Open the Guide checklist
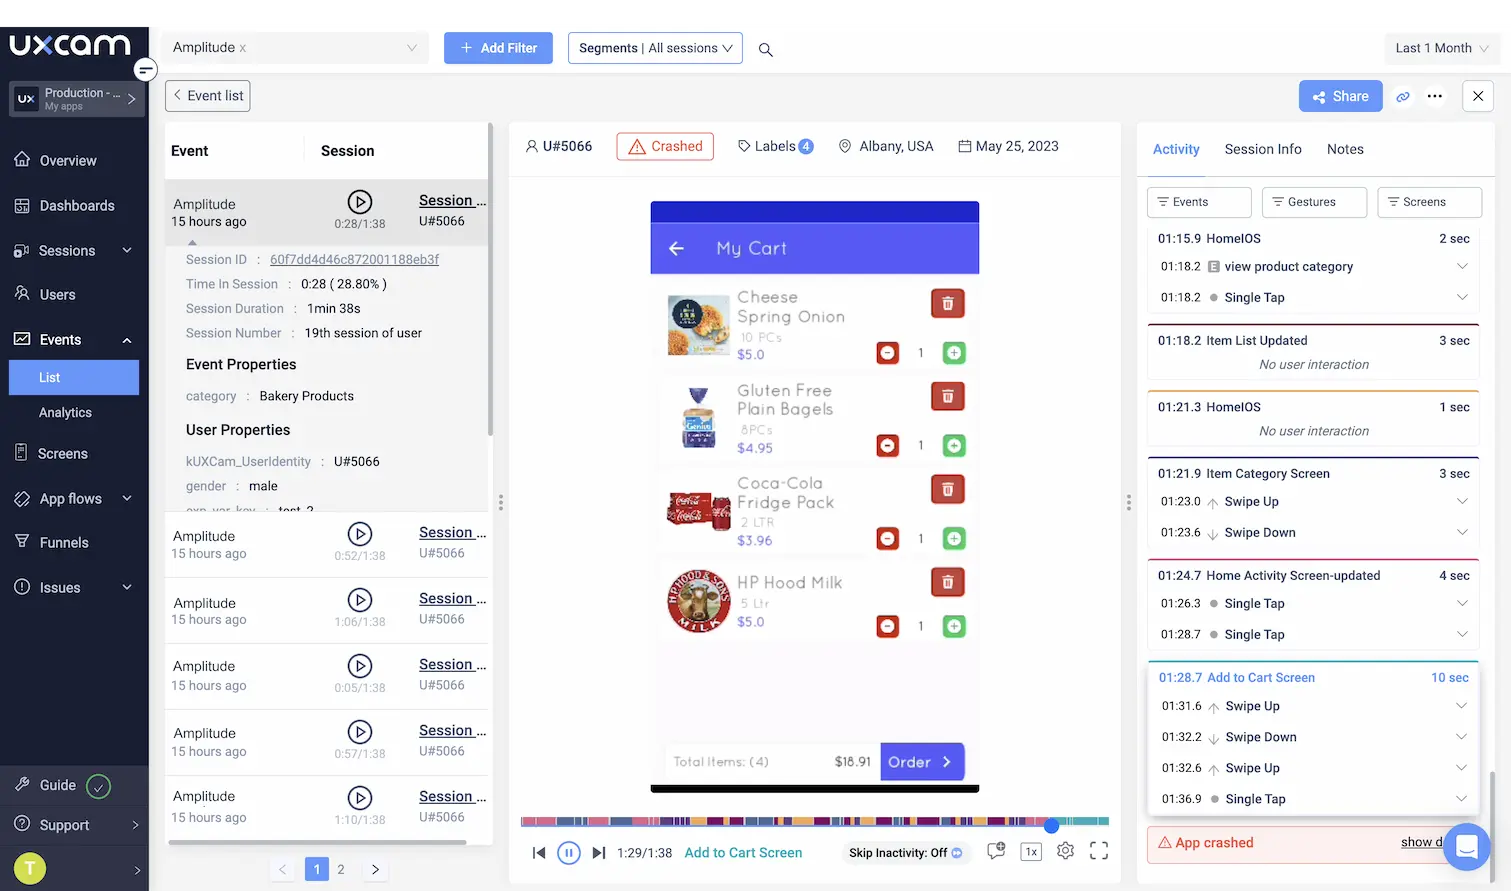 point(62,786)
